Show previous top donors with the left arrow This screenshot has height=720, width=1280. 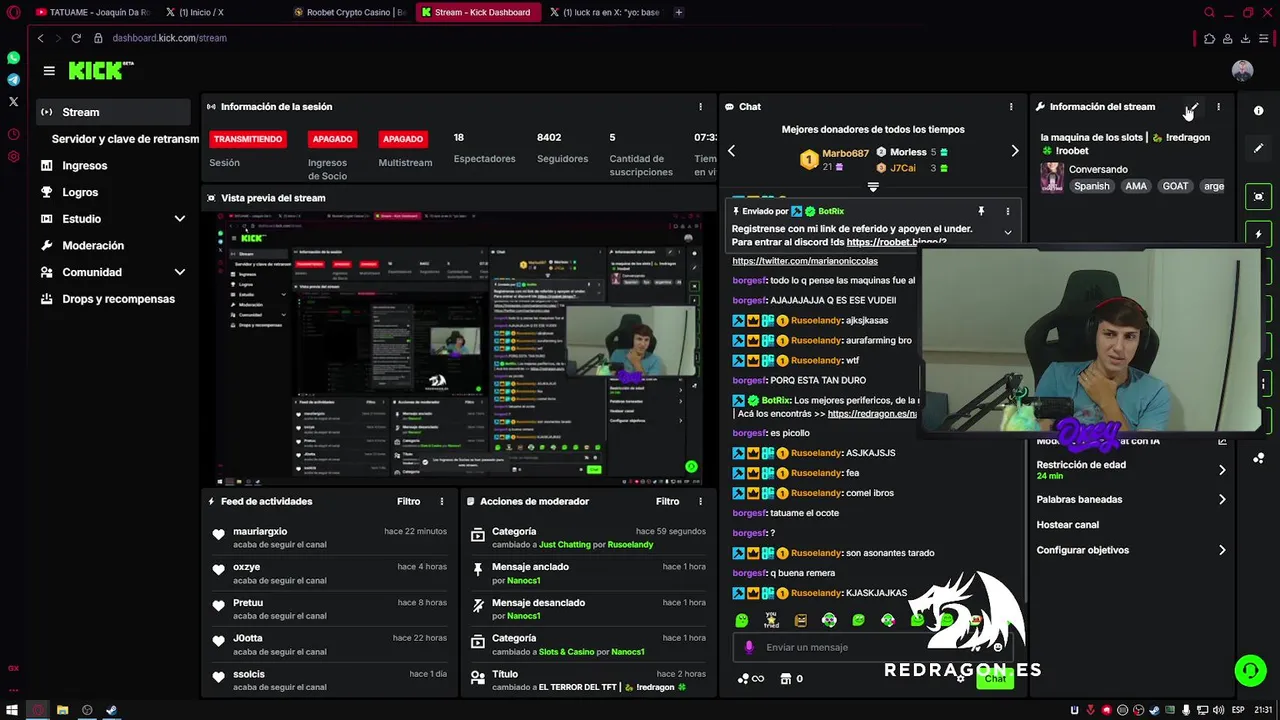point(731,151)
